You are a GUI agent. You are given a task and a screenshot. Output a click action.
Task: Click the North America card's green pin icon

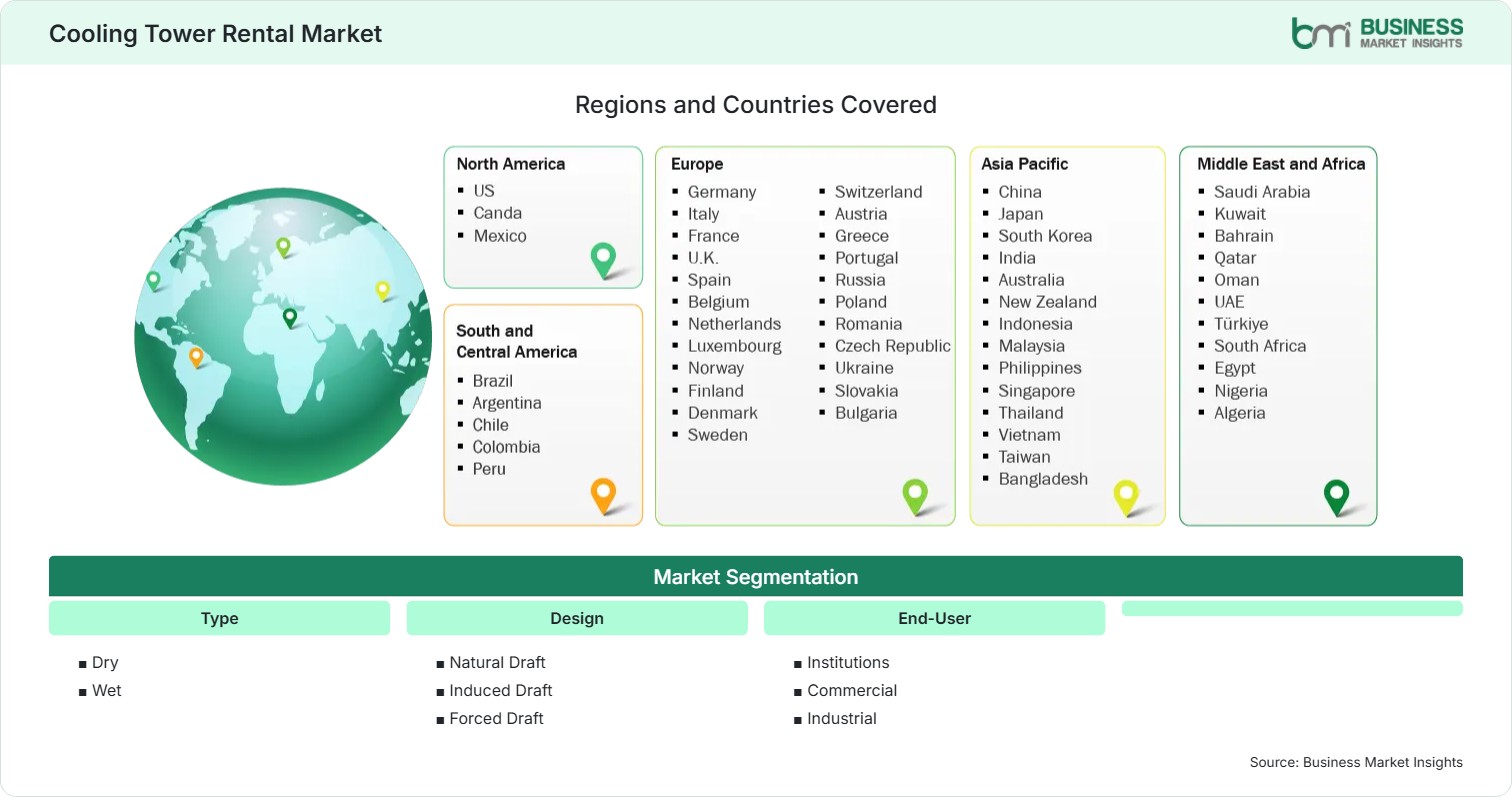tap(603, 260)
